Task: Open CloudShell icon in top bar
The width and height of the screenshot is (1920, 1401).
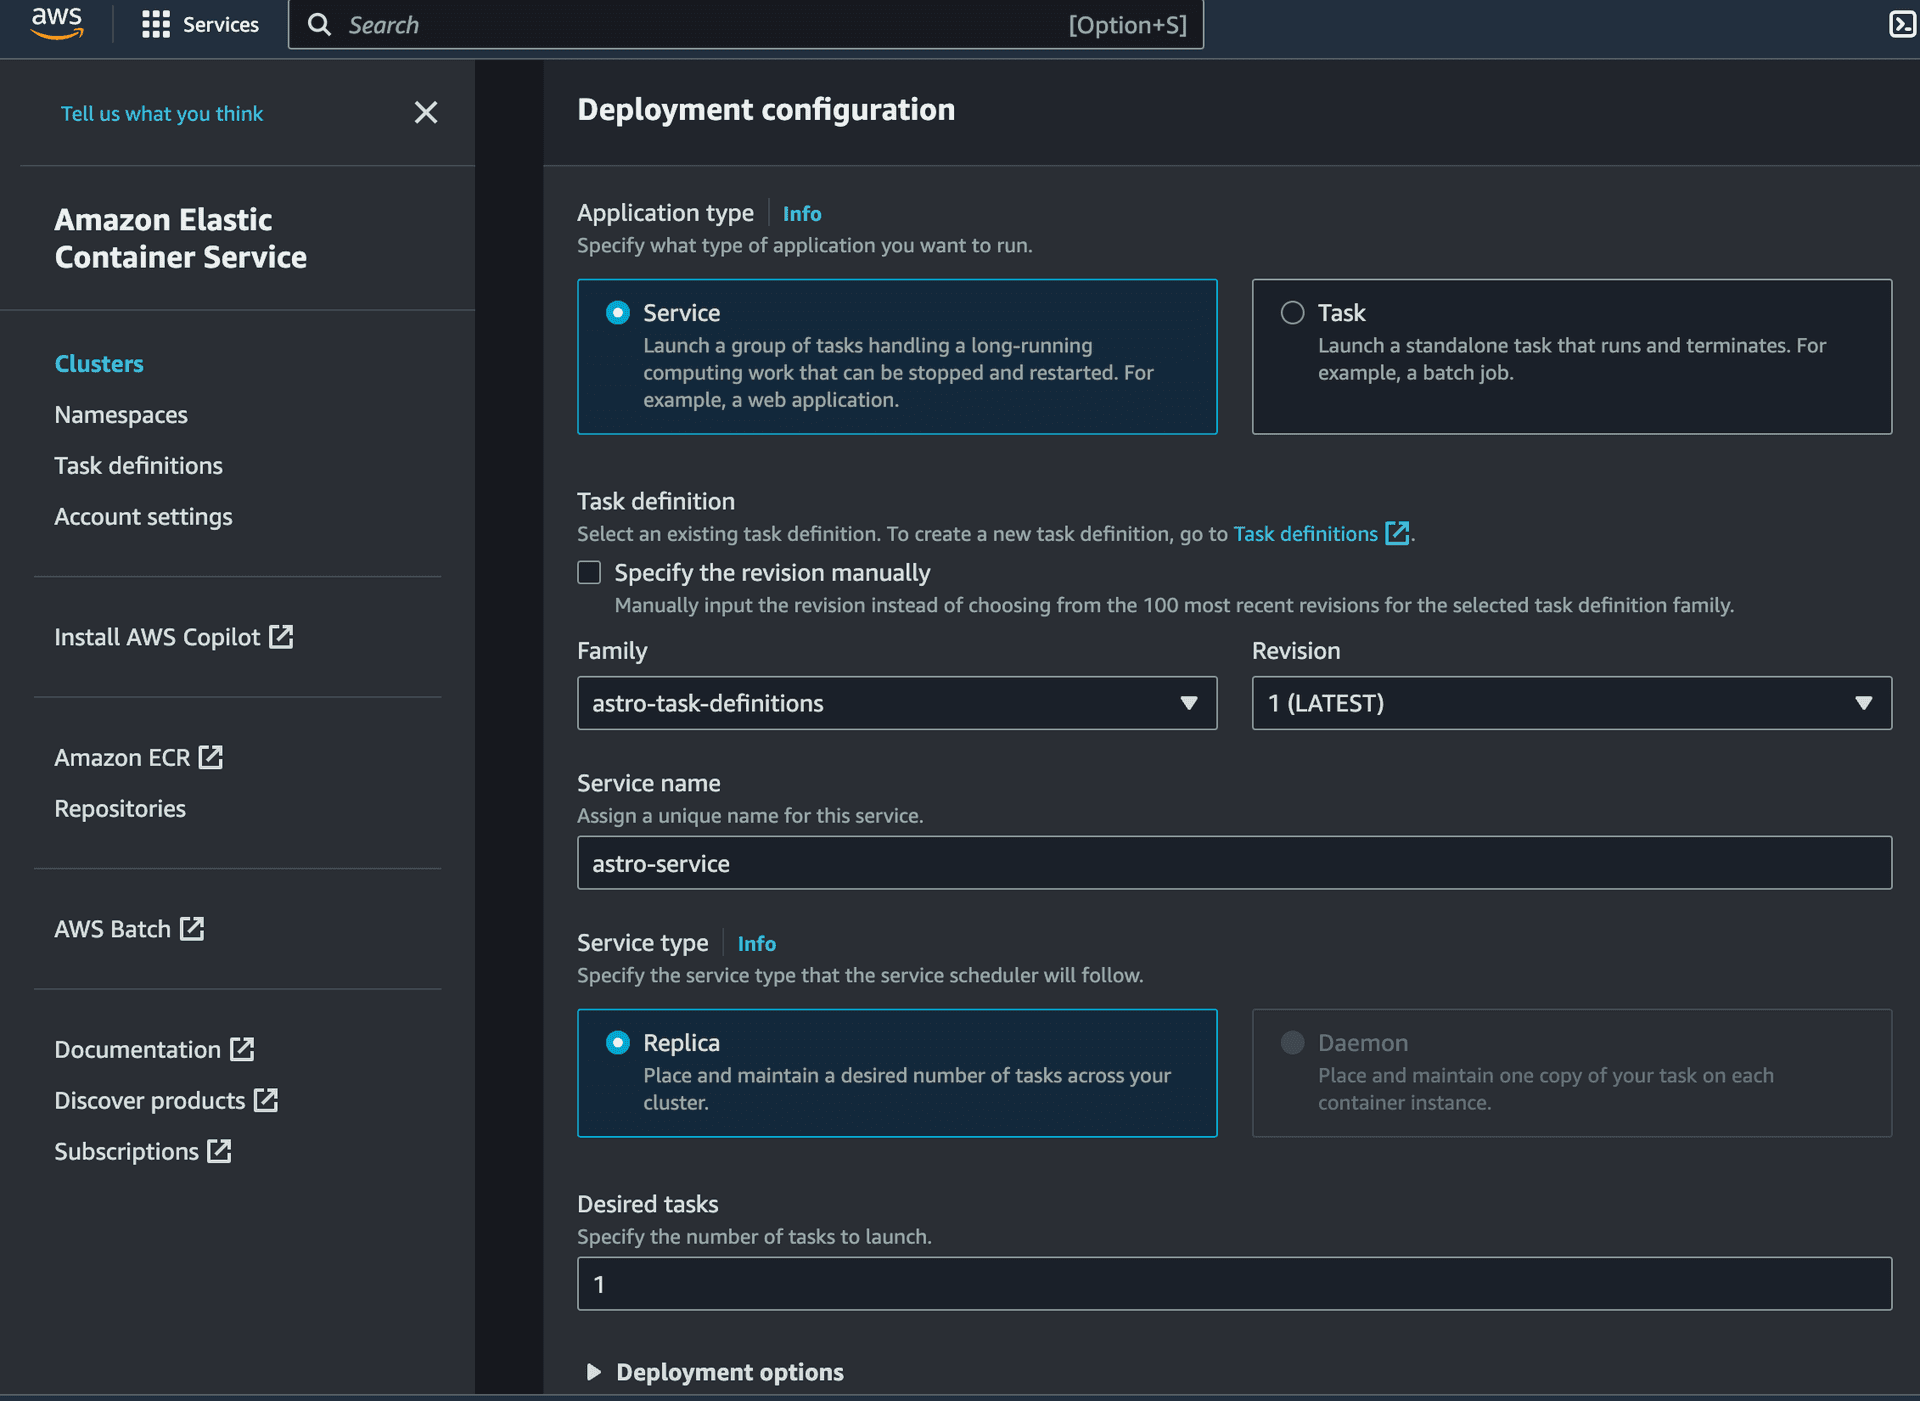Action: pos(1901,24)
